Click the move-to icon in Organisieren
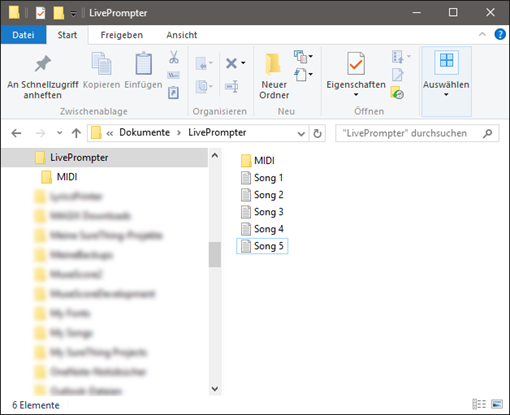Viewport: 510px width, 415px height. tap(201, 63)
